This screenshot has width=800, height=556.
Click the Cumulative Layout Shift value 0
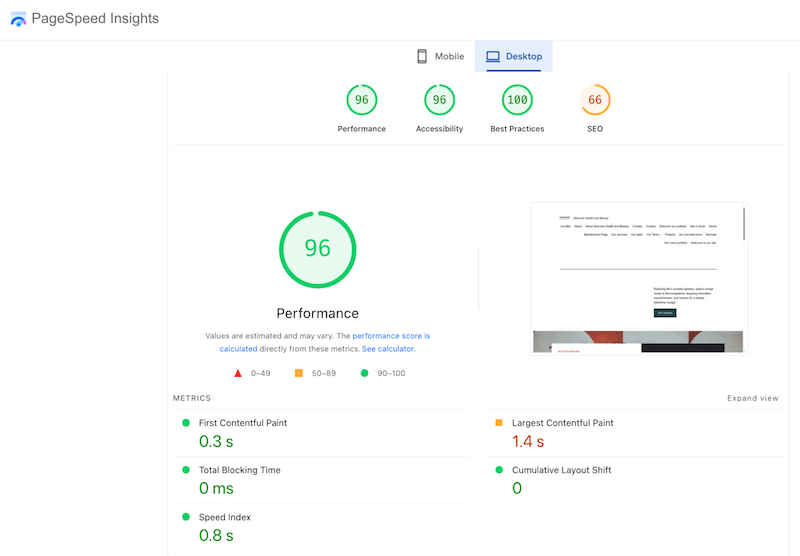click(x=517, y=488)
